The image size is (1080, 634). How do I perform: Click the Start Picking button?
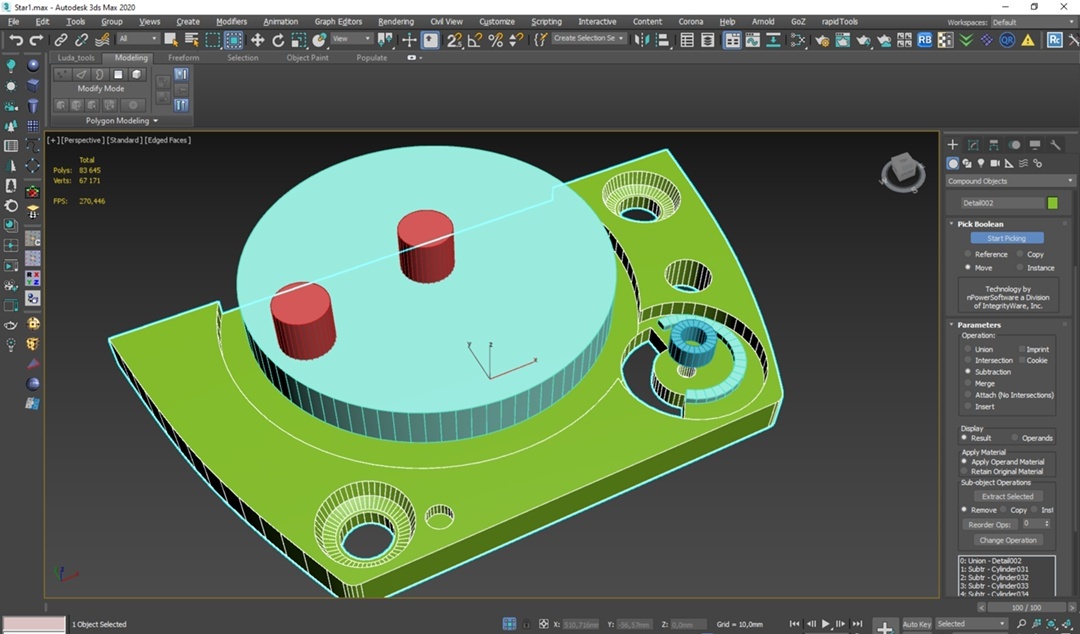point(1006,238)
